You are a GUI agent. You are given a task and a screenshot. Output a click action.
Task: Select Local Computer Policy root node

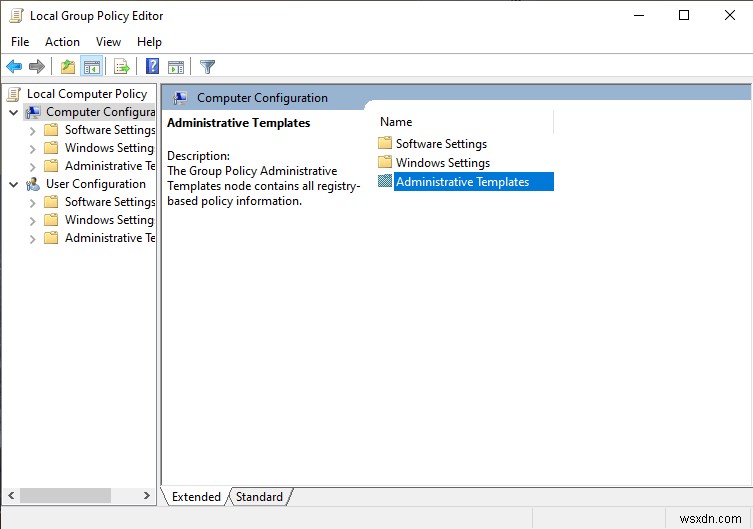[87, 94]
